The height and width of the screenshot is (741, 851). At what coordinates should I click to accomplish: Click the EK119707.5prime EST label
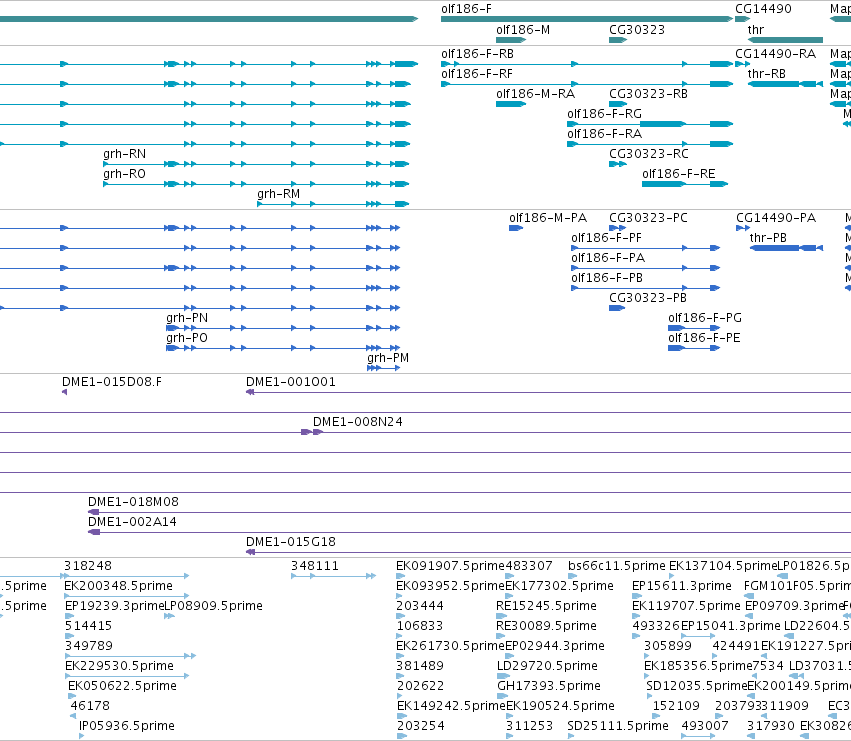pyautogui.click(x=686, y=606)
